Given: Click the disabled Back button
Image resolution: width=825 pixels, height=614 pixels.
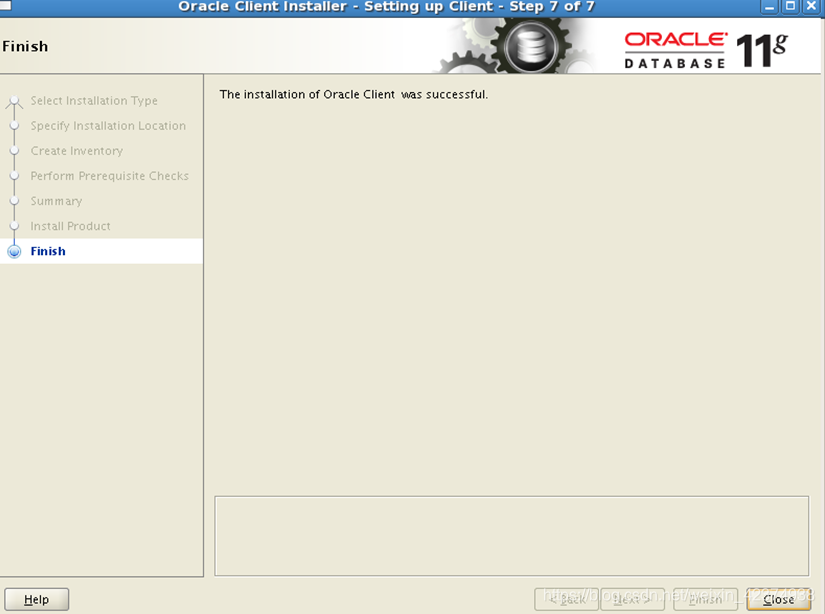Looking at the screenshot, I should coord(566,599).
